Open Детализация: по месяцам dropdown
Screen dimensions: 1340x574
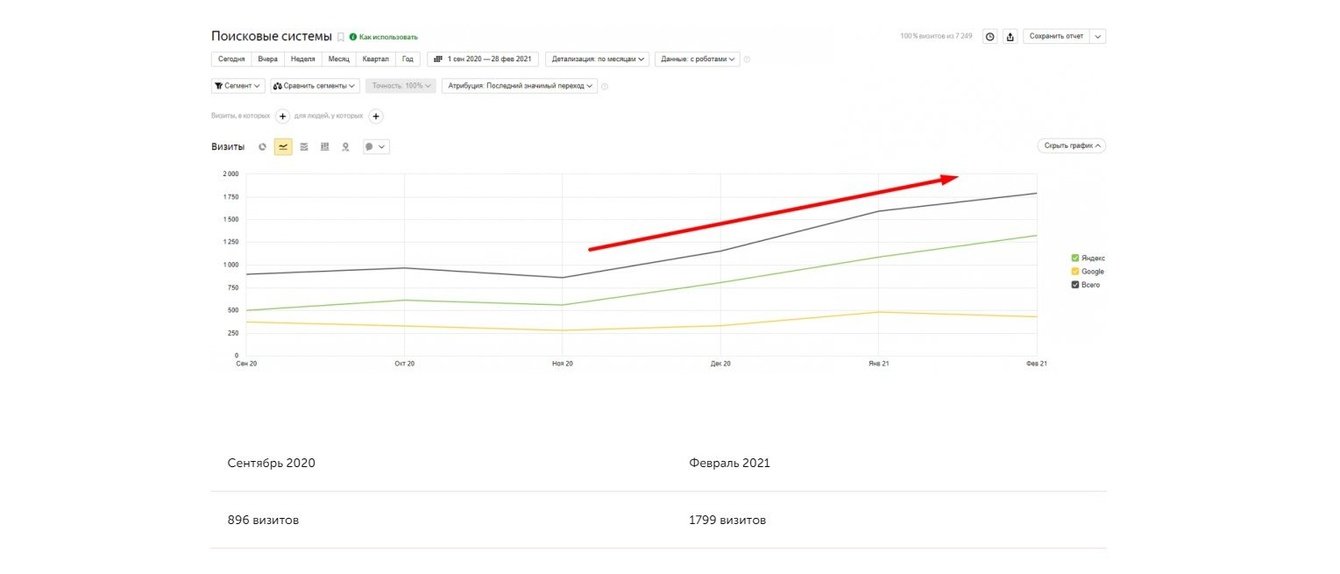[597, 59]
